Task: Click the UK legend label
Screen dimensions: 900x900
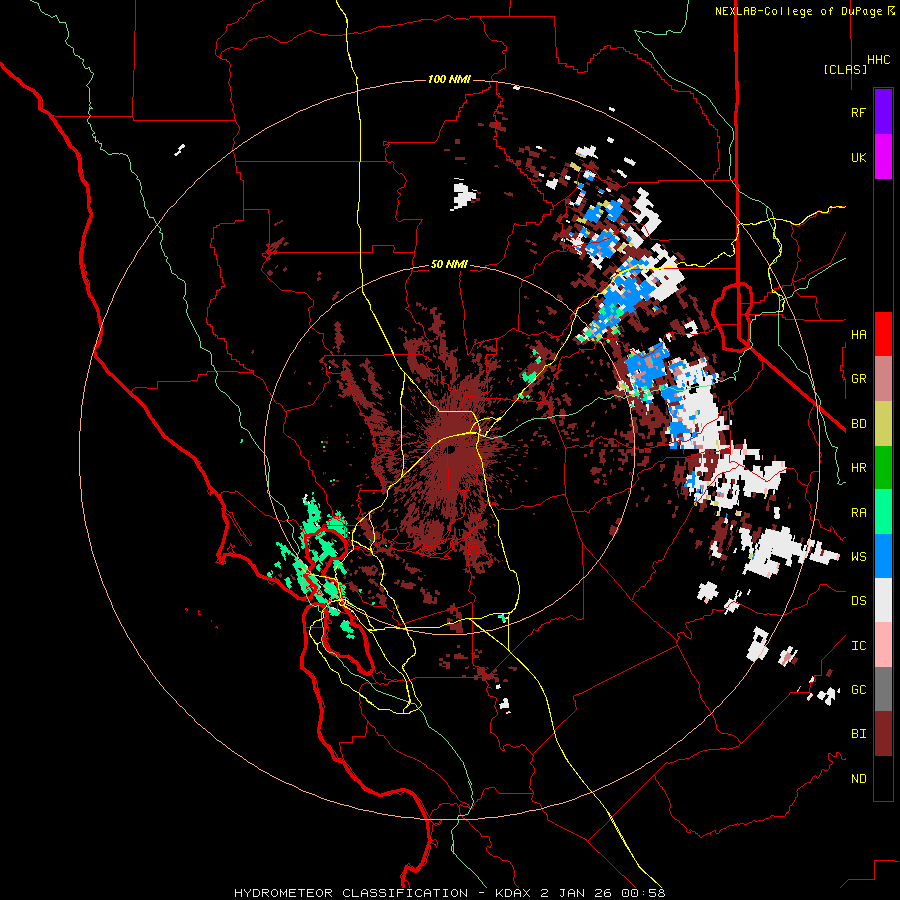Action: pyautogui.click(x=858, y=157)
